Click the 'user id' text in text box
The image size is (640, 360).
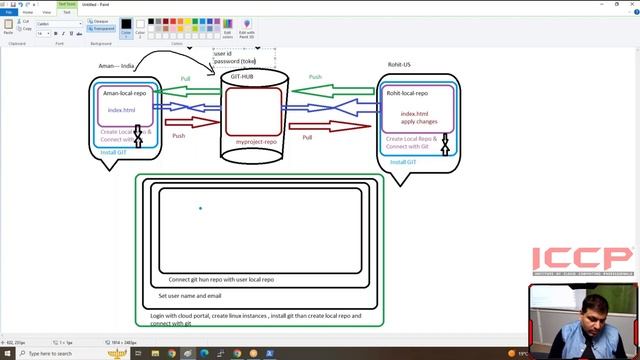click(x=223, y=53)
